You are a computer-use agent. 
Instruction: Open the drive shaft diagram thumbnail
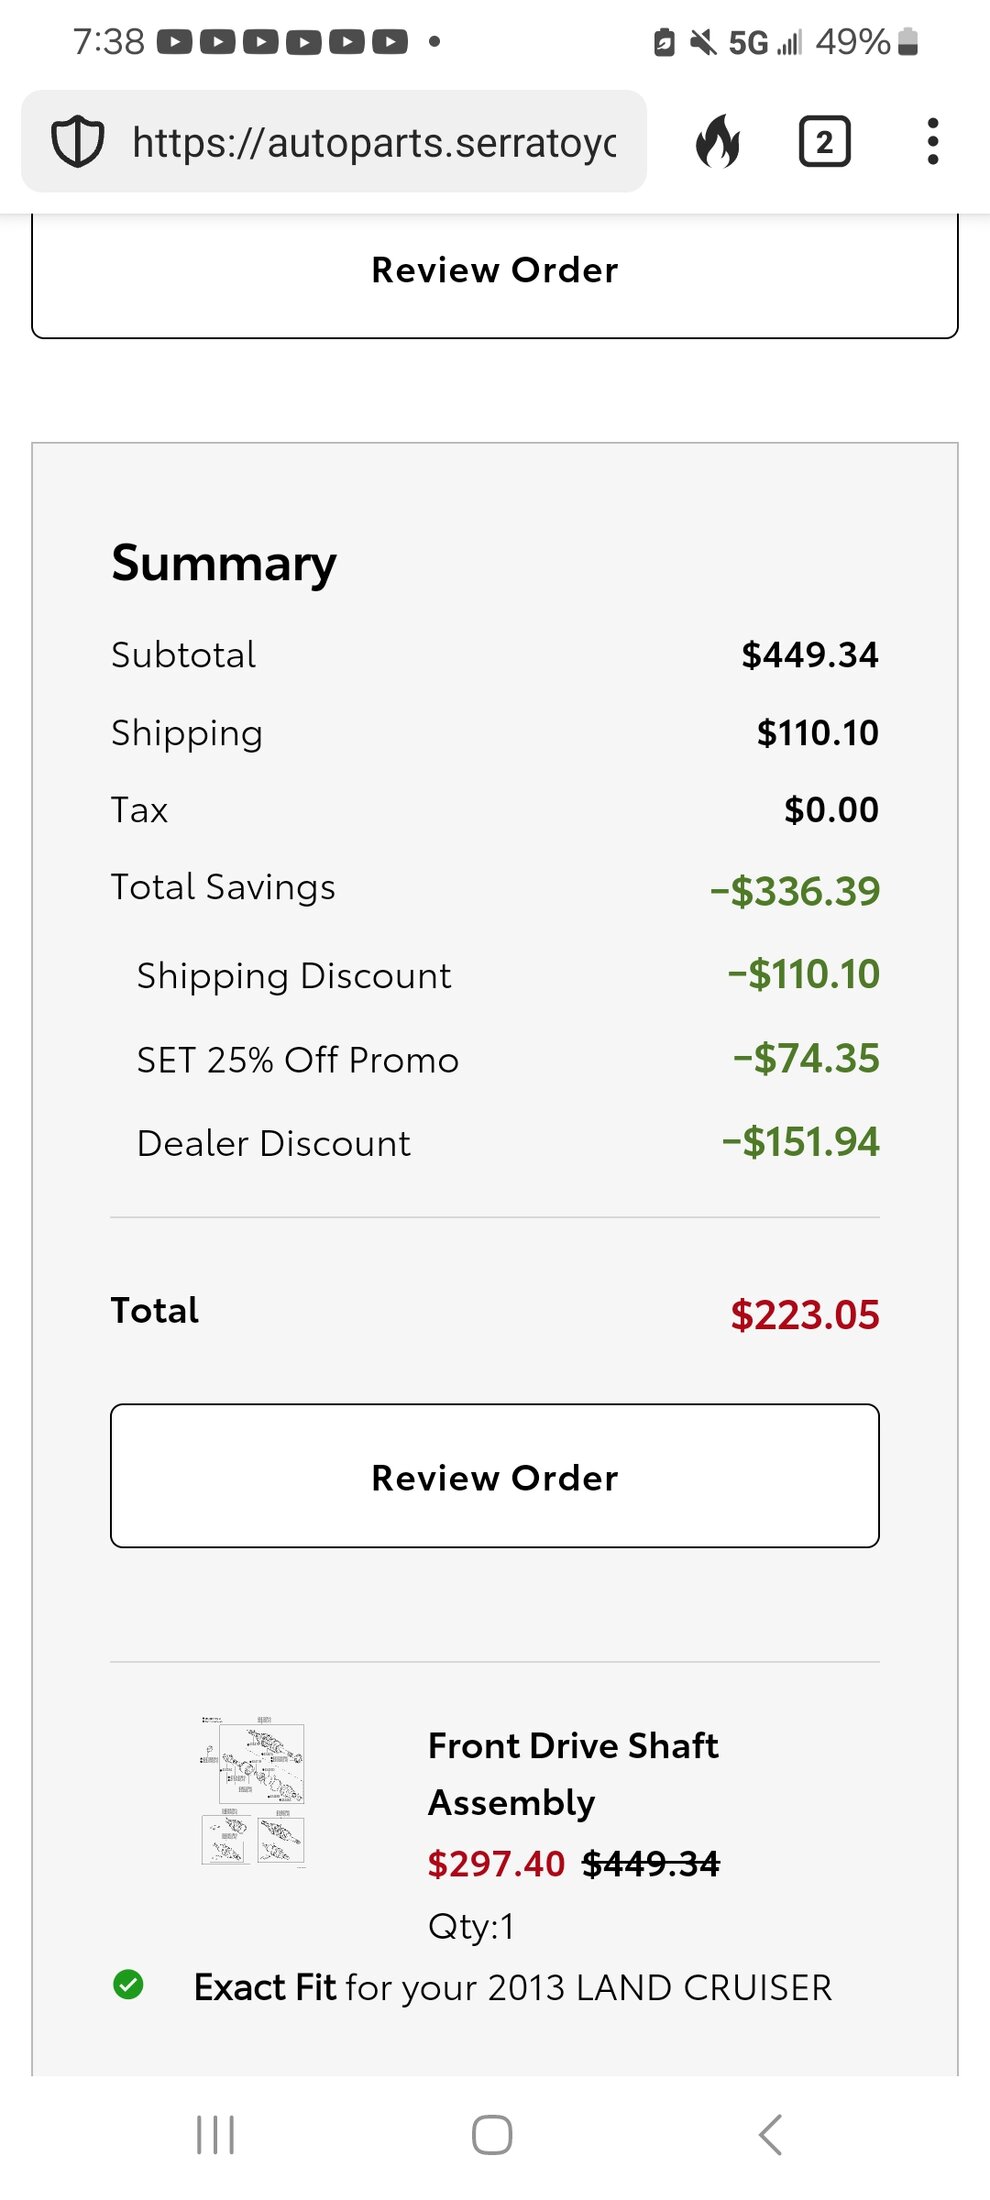pos(253,1792)
